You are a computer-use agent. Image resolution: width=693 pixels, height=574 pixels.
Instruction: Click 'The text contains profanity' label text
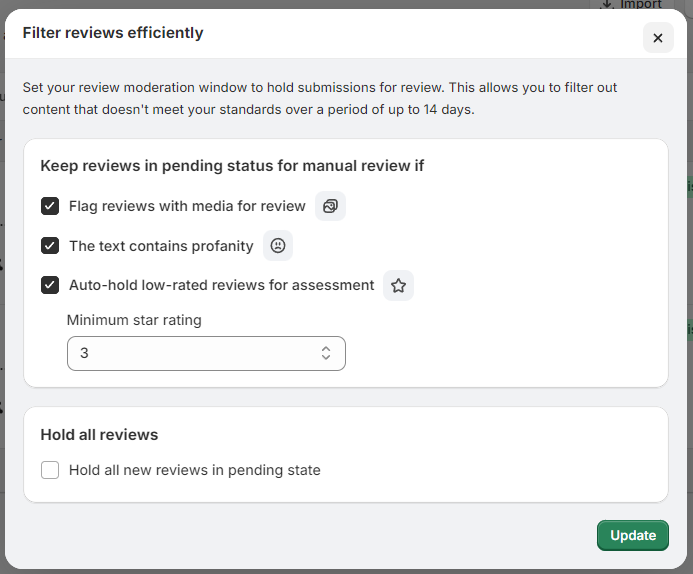(x=161, y=246)
